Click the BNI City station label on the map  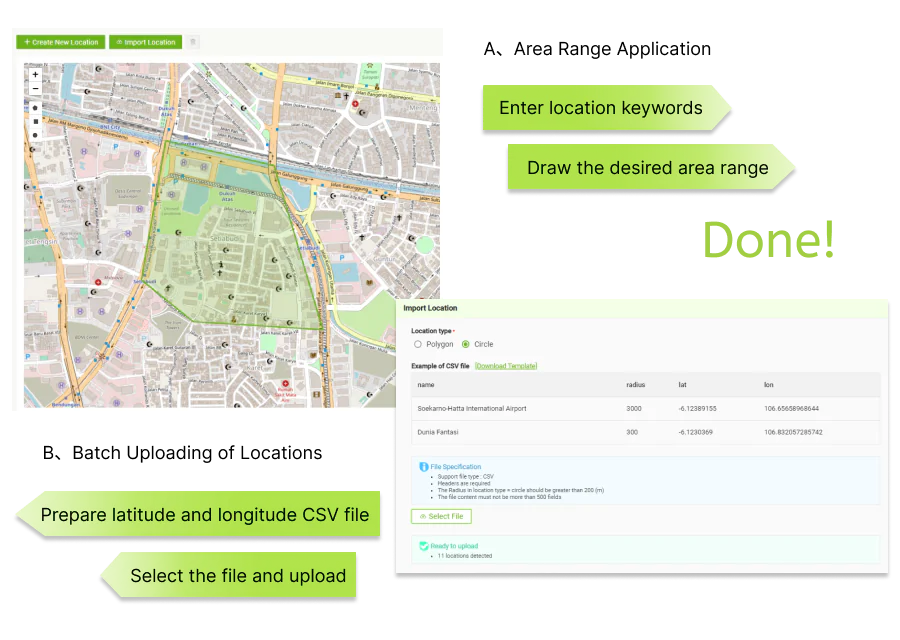[110, 127]
